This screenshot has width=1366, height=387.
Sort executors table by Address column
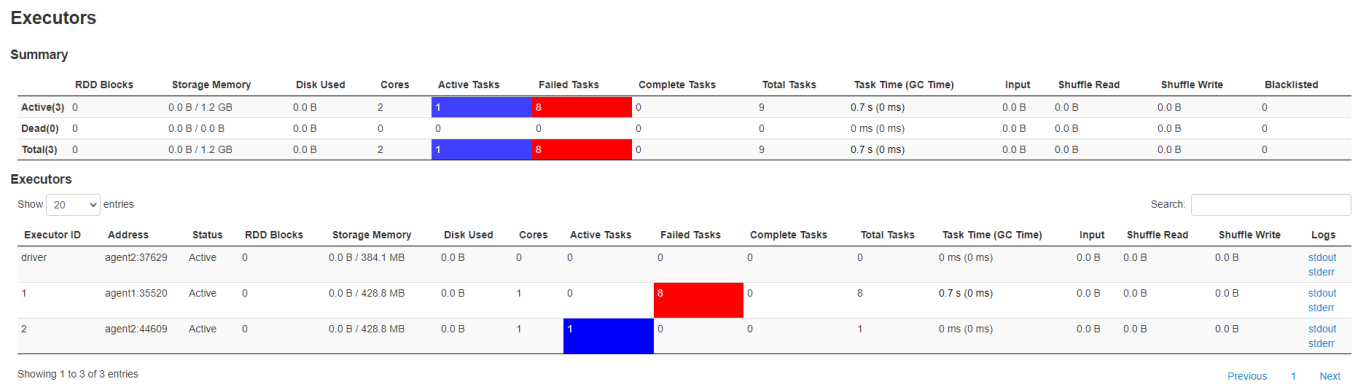pyautogui.click(x=128, y=235)
